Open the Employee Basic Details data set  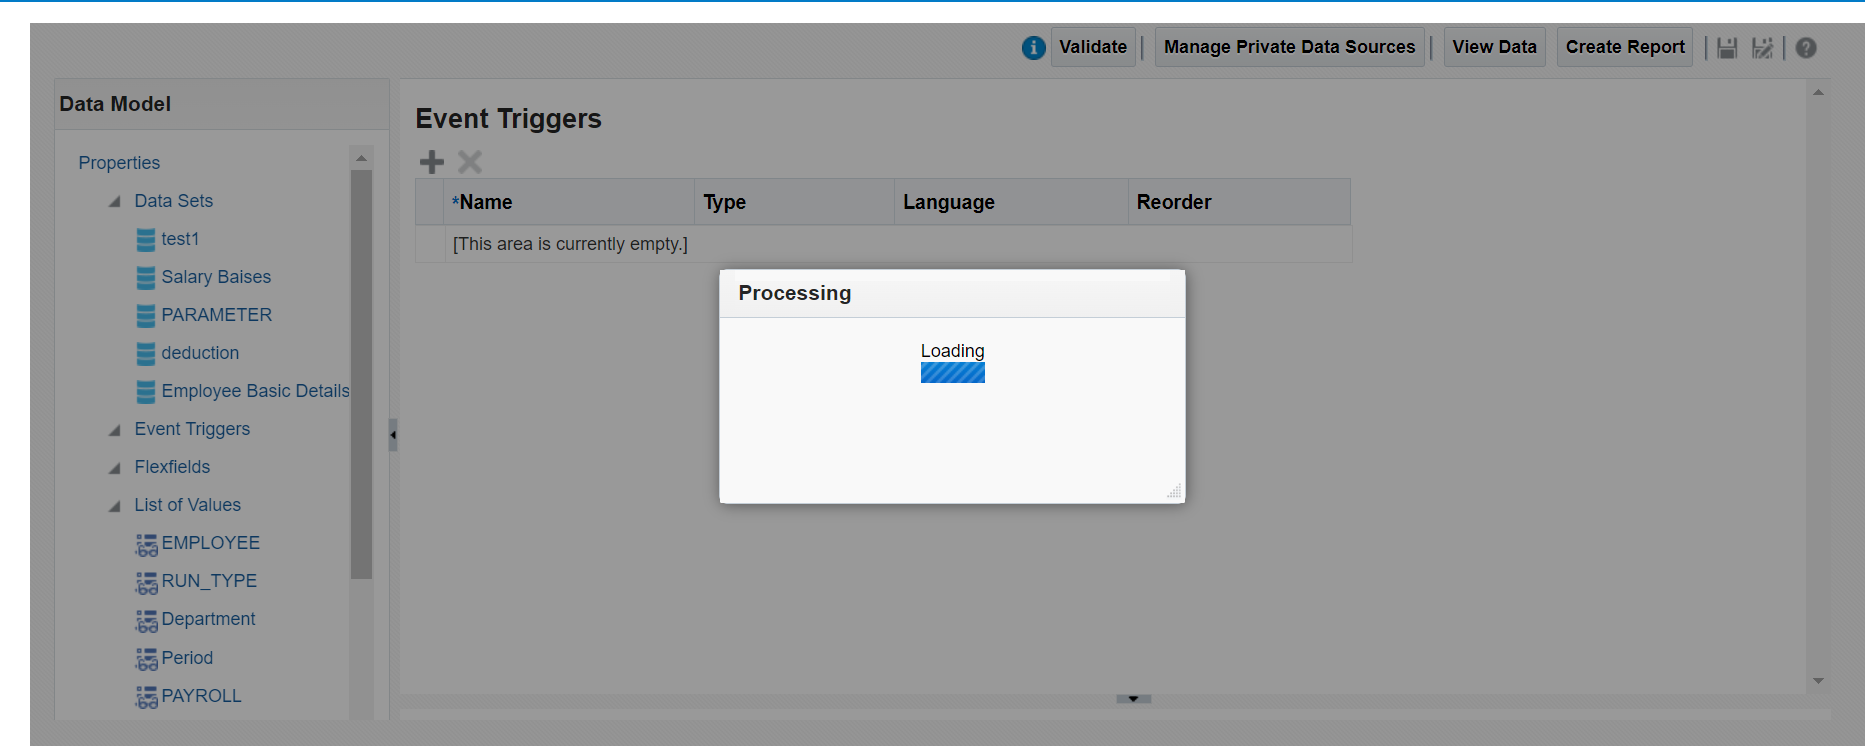pos(256,391)
